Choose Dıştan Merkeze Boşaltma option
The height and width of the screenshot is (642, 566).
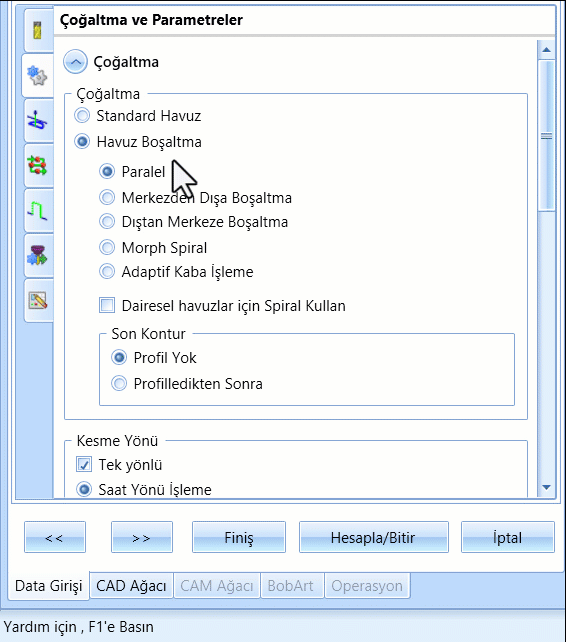pos(193,222)
